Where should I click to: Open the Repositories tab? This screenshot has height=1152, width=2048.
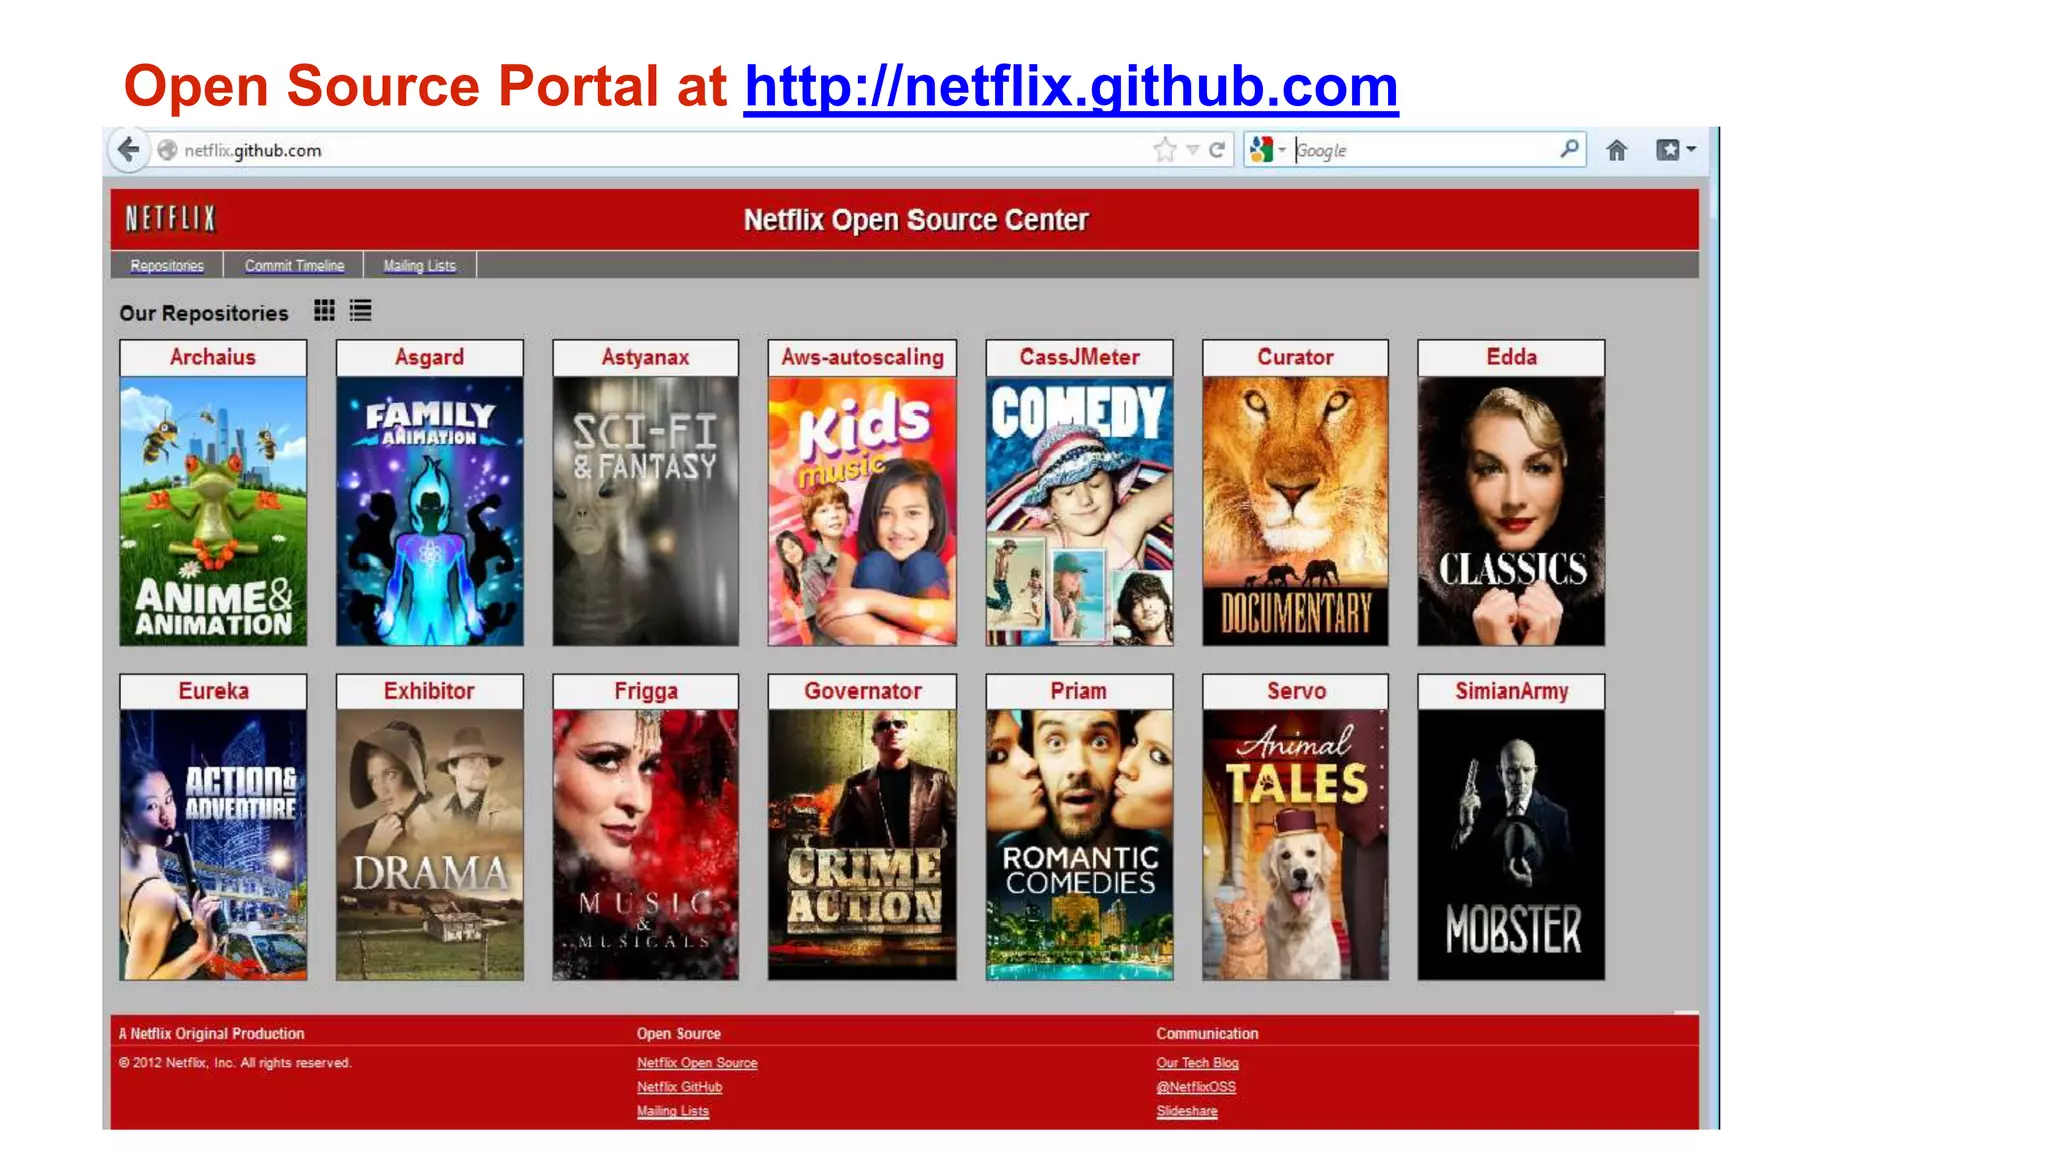(167, 265)
